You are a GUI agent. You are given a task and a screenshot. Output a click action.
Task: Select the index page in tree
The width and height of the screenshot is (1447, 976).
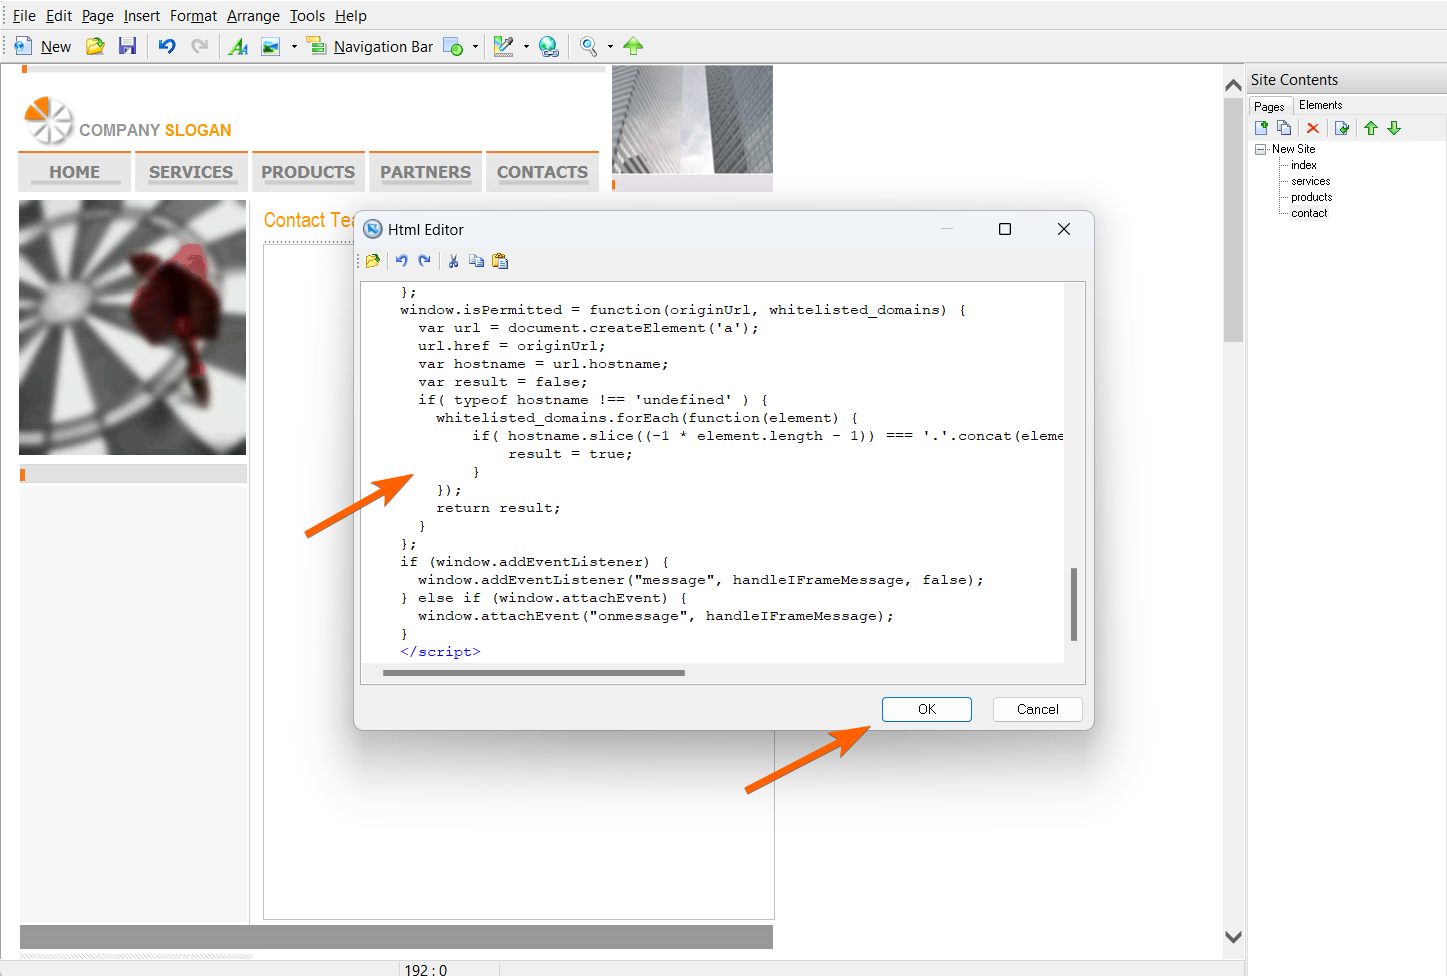coord(1303,165)
